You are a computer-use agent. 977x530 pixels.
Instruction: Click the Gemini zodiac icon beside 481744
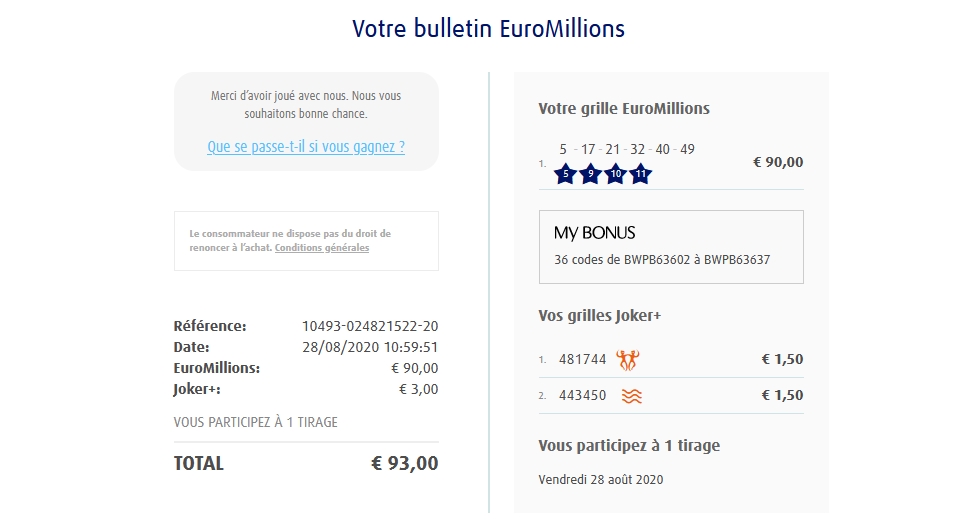tap(628, 359)
